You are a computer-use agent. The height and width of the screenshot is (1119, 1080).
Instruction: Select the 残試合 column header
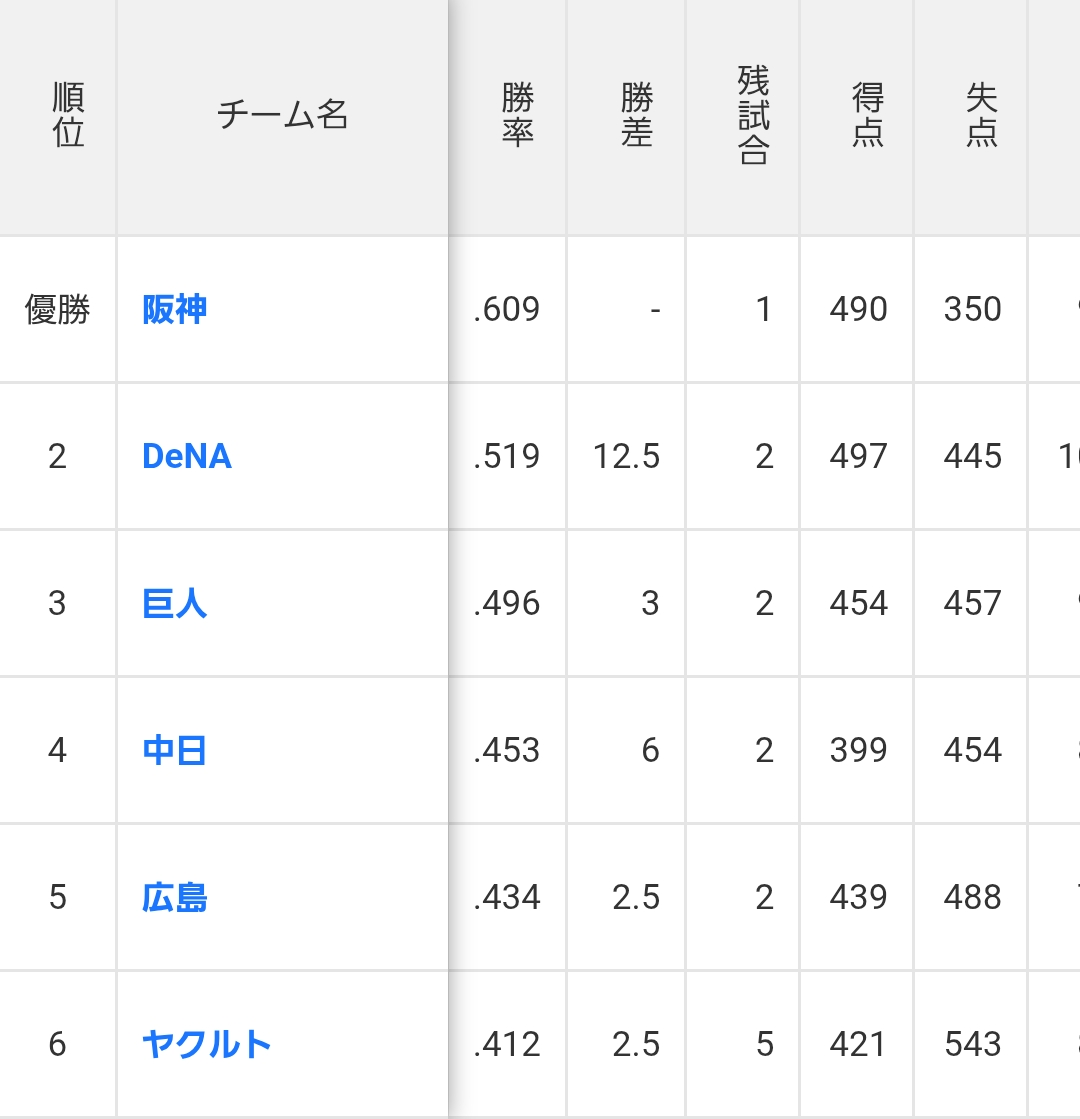[x=752, y=116]
